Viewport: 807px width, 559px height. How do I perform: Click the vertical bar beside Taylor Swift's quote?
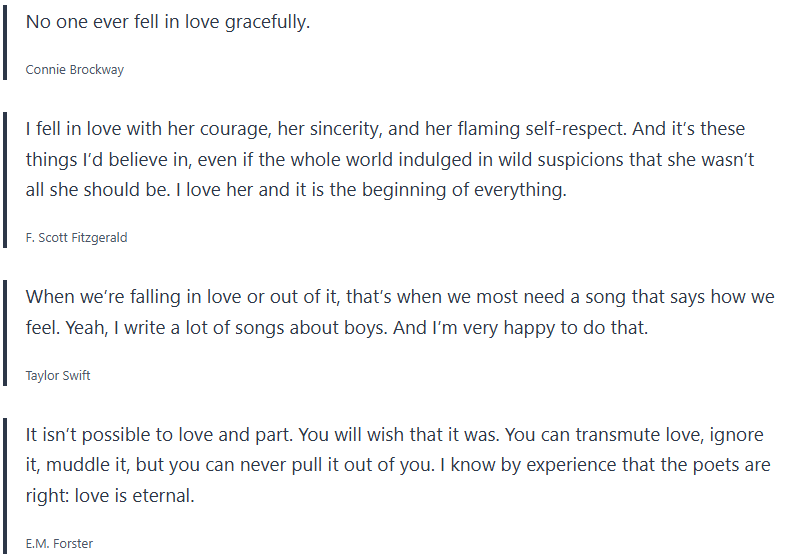[x=6, y=335]
